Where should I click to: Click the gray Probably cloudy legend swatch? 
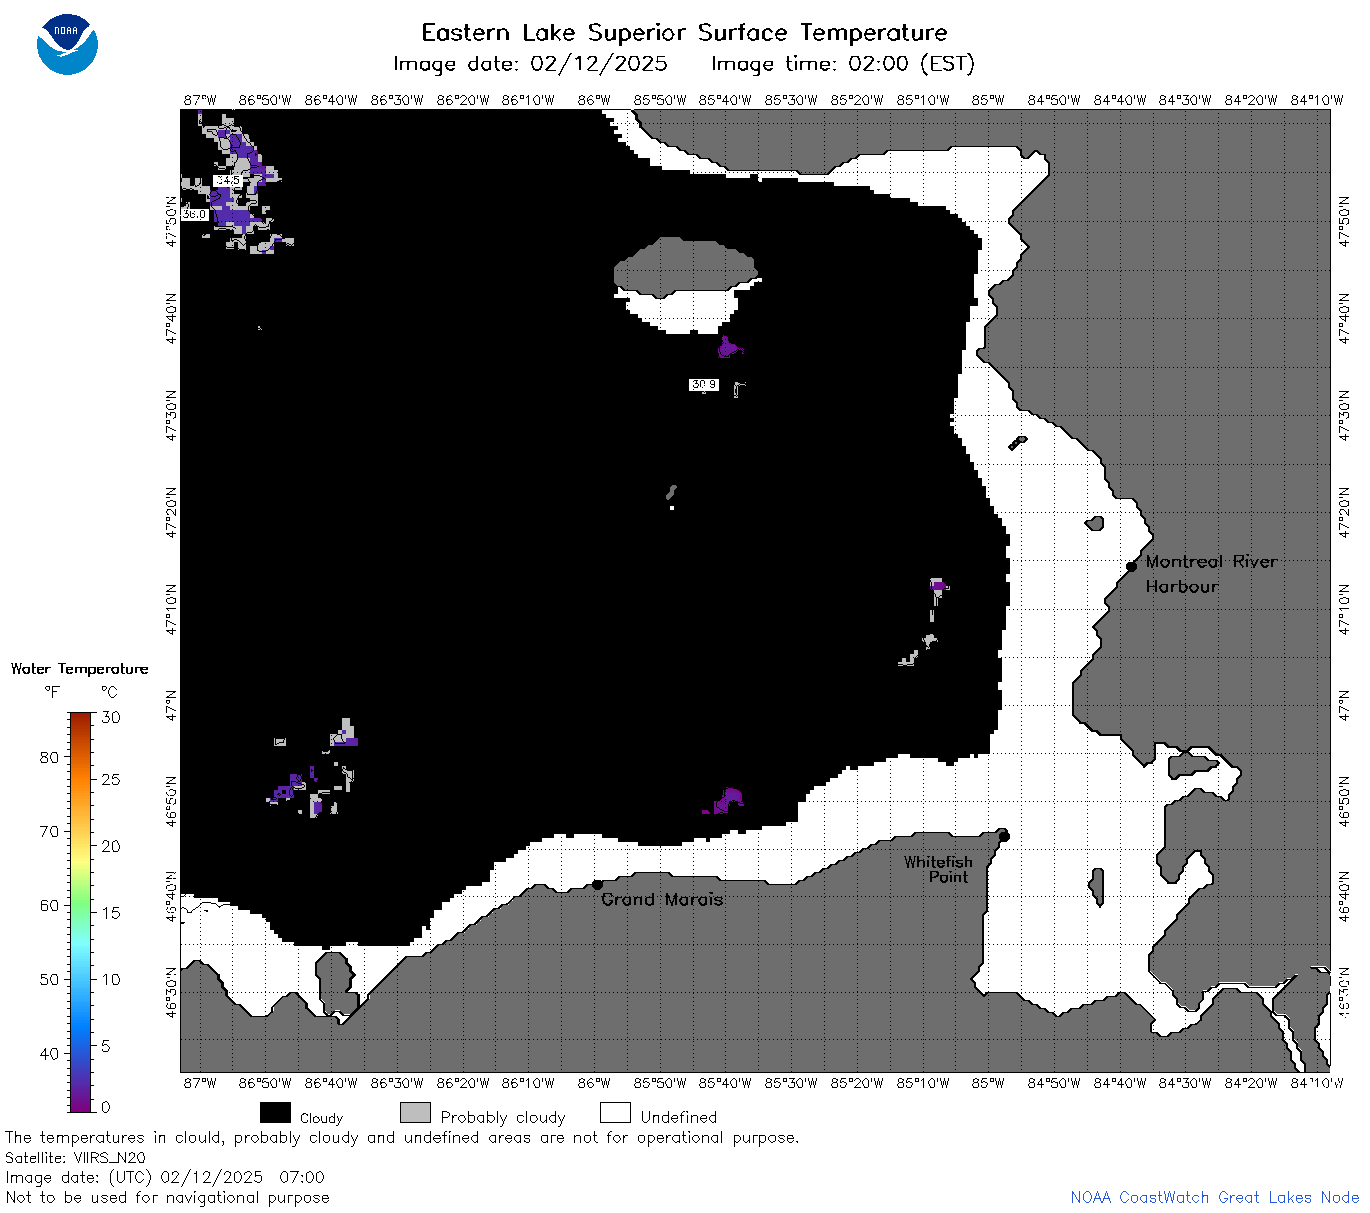coord(415,1113)
